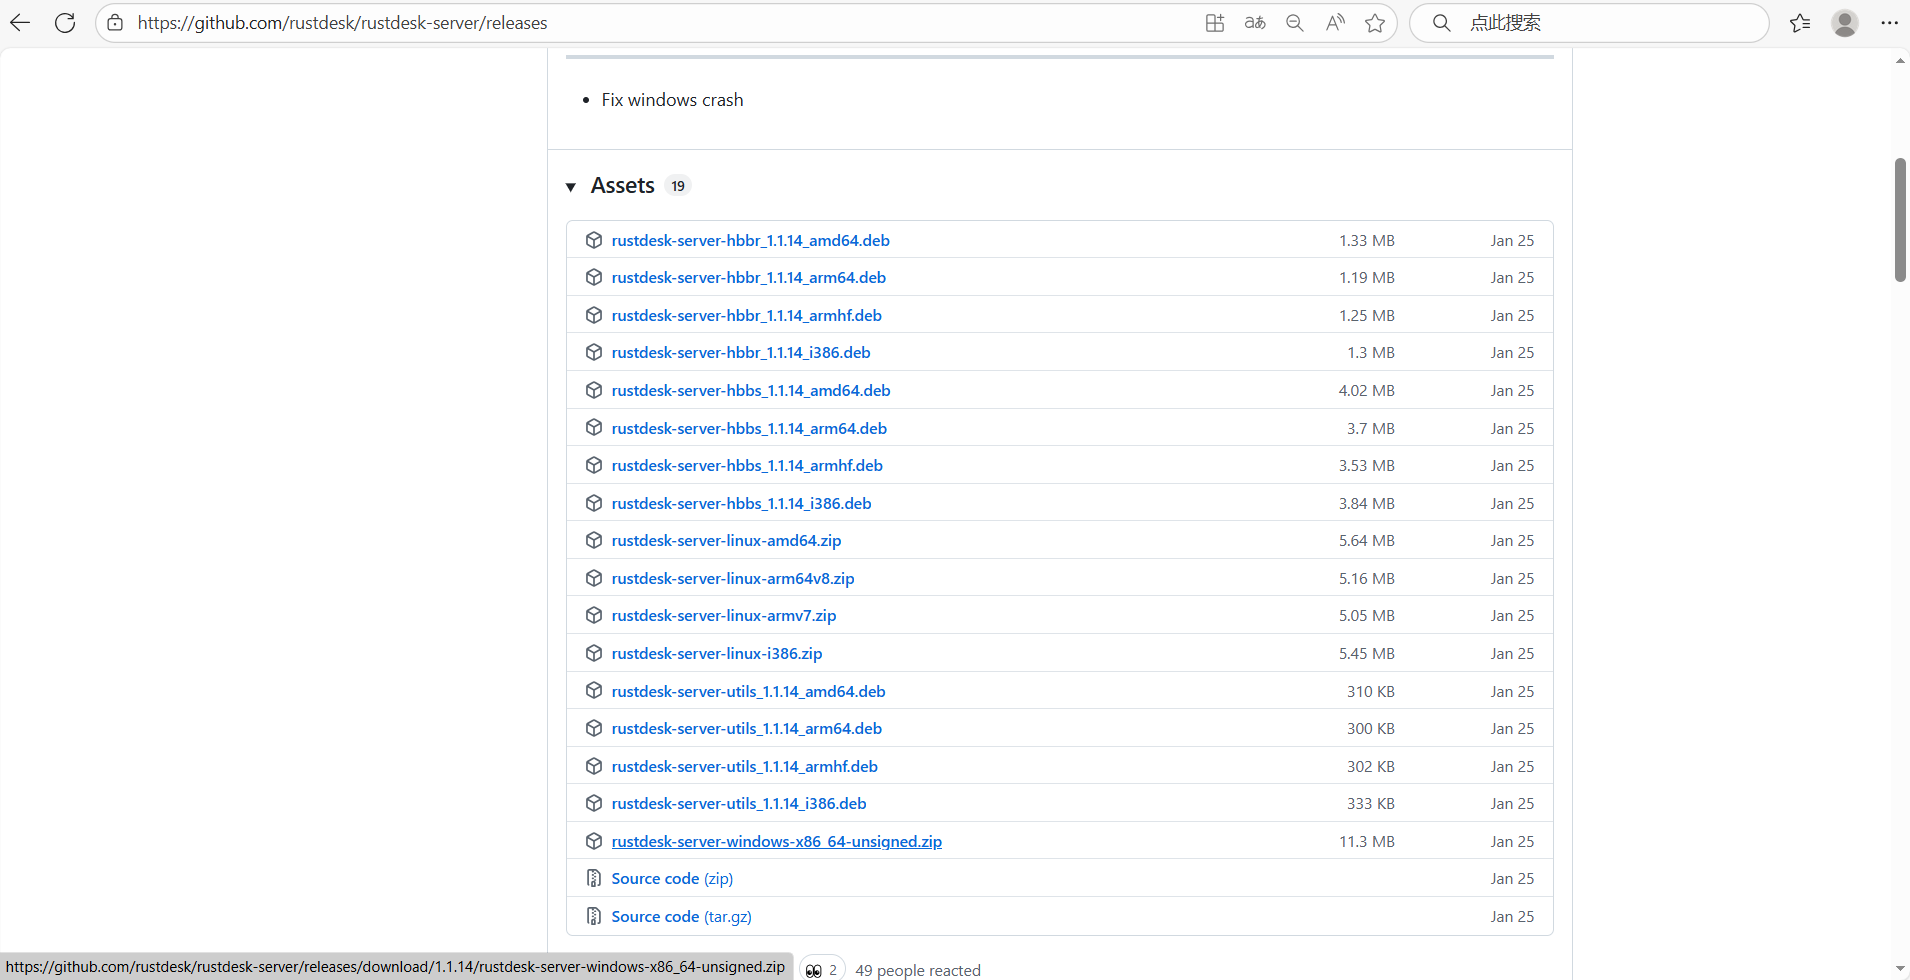Click package icon beside linux-arm64v8.zip
1910x980 pixels.
coord(594,578)
